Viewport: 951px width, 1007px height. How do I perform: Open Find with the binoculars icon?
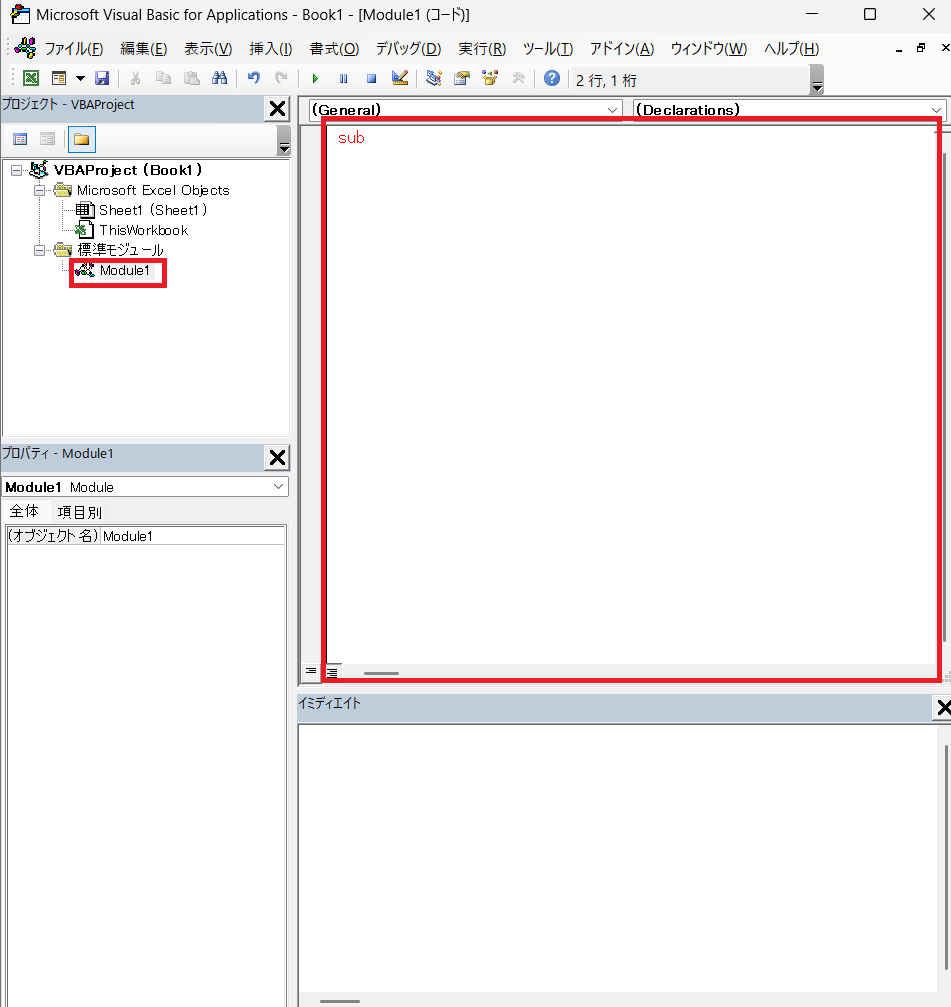point(220,78)
